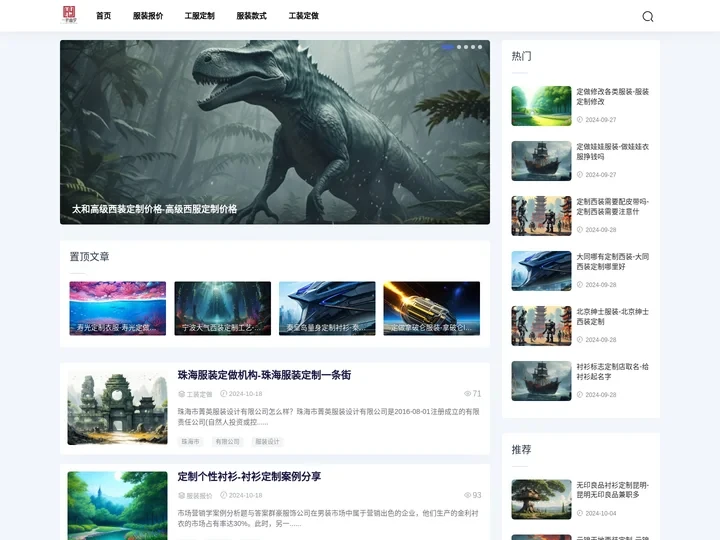The image size is (720, 540).
Task: Click the clock icon under 定做修改各类服装
Action: point(579,120)
